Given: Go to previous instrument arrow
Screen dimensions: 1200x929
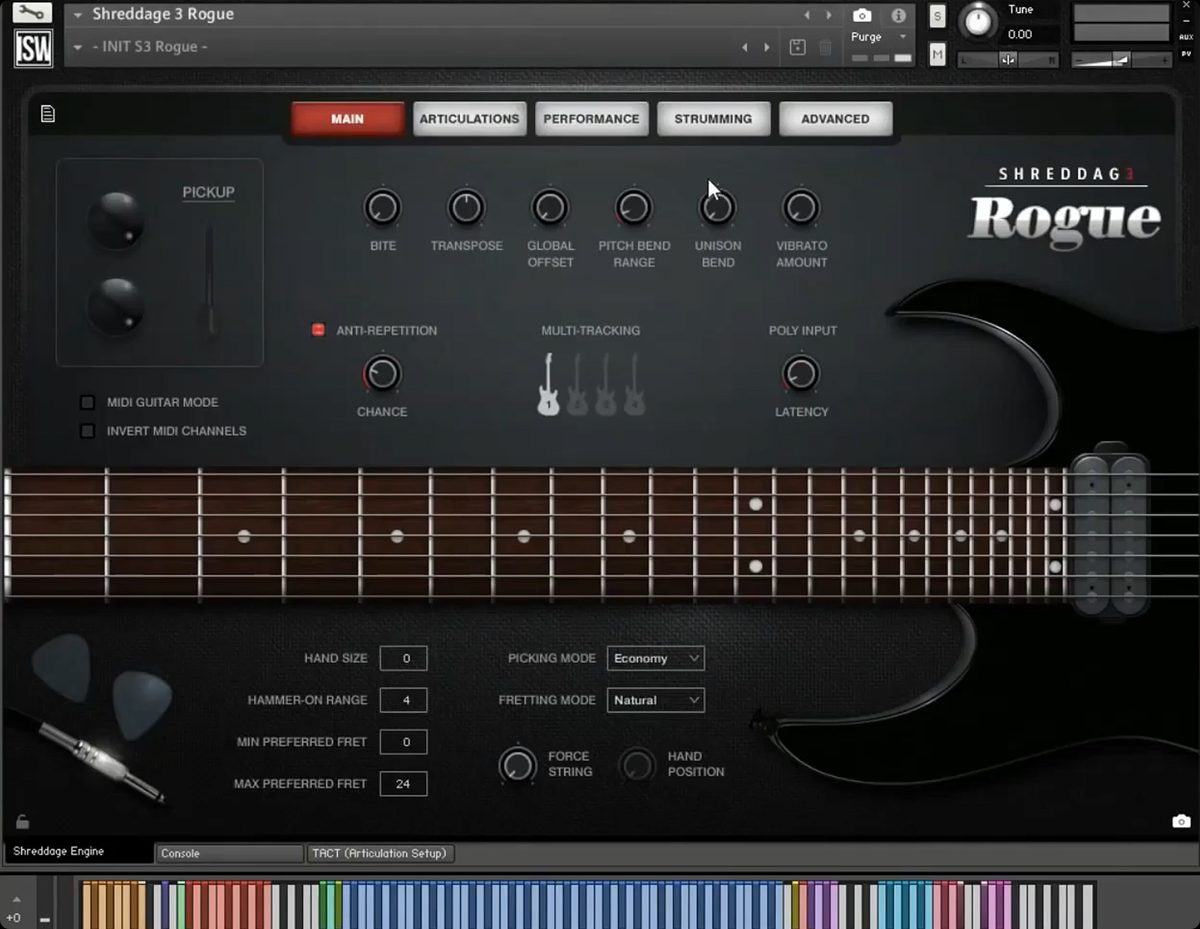Looking at the screenshot, I should 808,16.
